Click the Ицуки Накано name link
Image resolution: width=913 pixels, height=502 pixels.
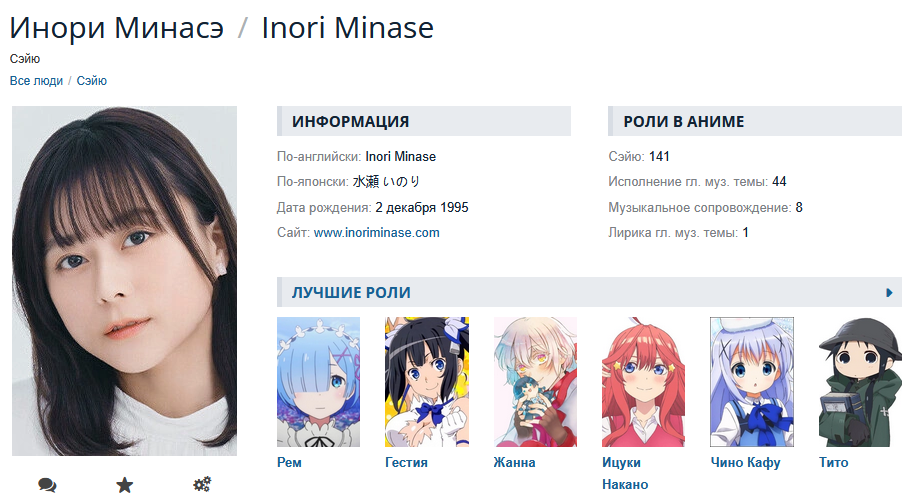pyautogui.click(x=625, y=473)
